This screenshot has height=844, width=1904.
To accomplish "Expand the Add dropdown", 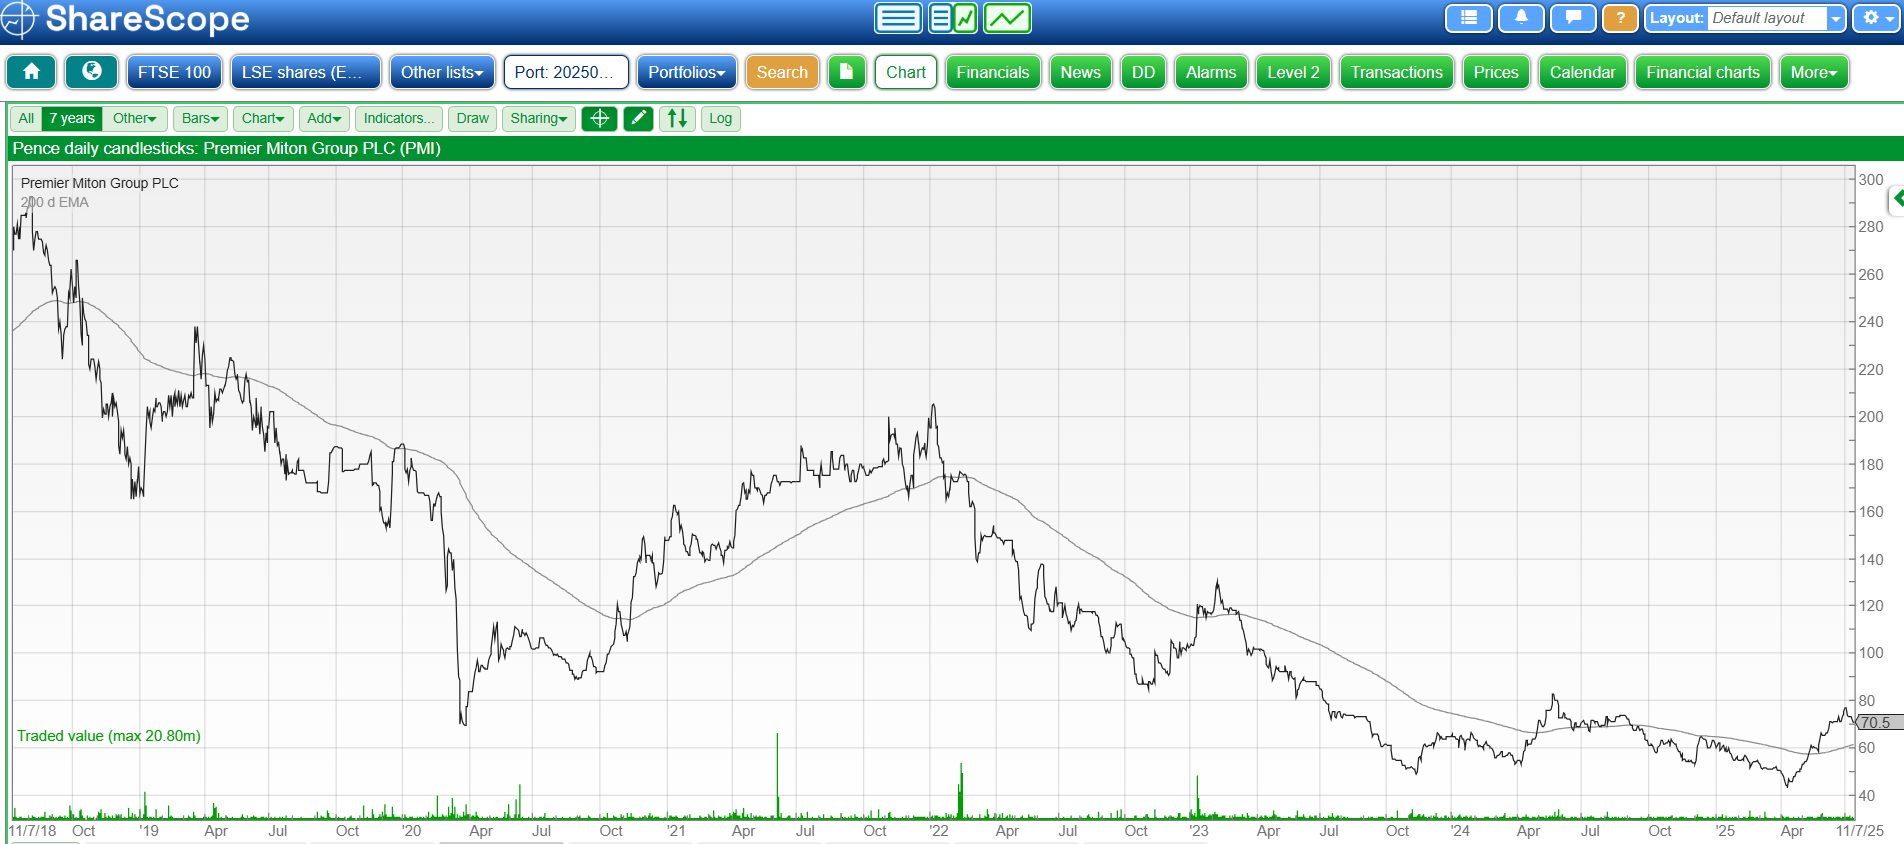I will (x=324, y=118).
